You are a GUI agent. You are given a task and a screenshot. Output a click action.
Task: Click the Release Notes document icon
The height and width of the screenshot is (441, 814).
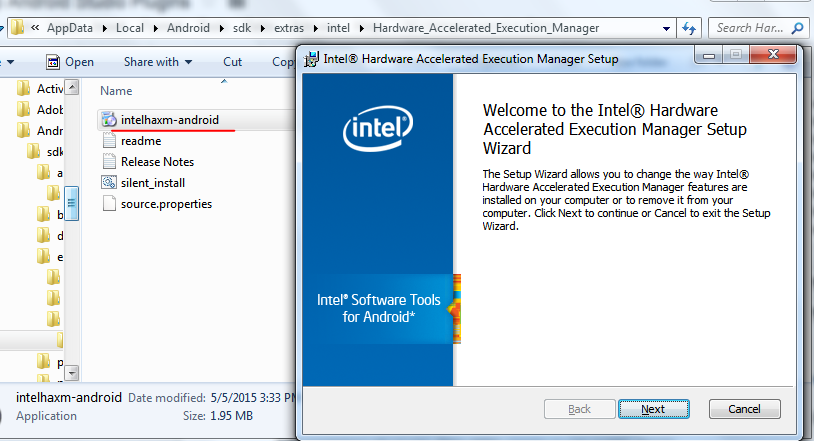[109, 162]
